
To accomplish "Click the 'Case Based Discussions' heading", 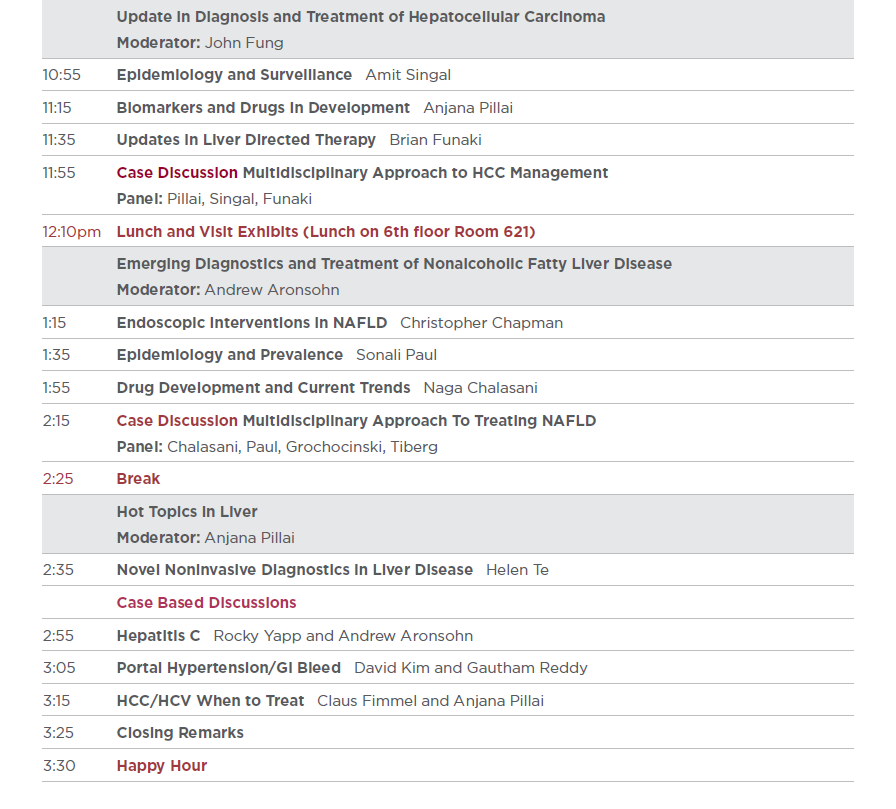I will (206, 603).
